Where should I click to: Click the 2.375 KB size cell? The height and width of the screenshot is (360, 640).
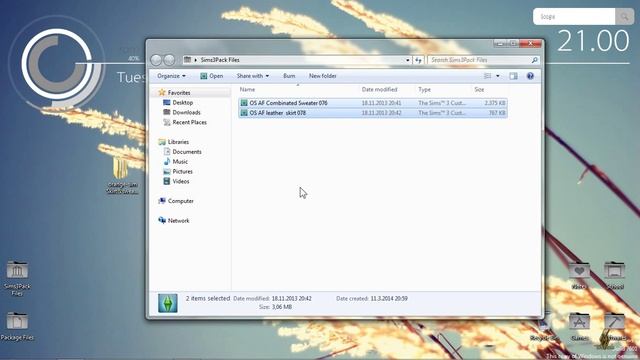click(495, 103)
